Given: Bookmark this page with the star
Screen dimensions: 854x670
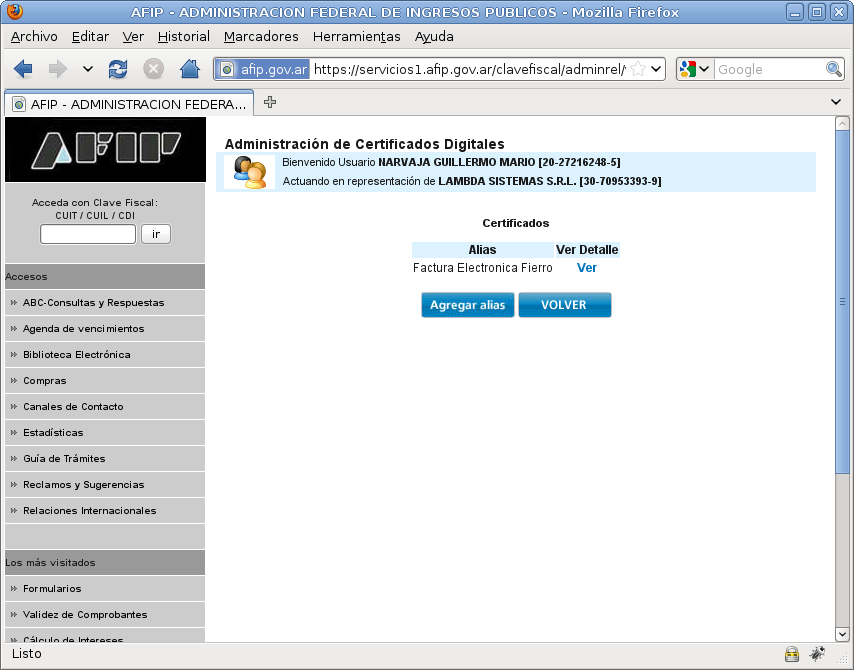Looking at the screenshot, I should 638,69.
